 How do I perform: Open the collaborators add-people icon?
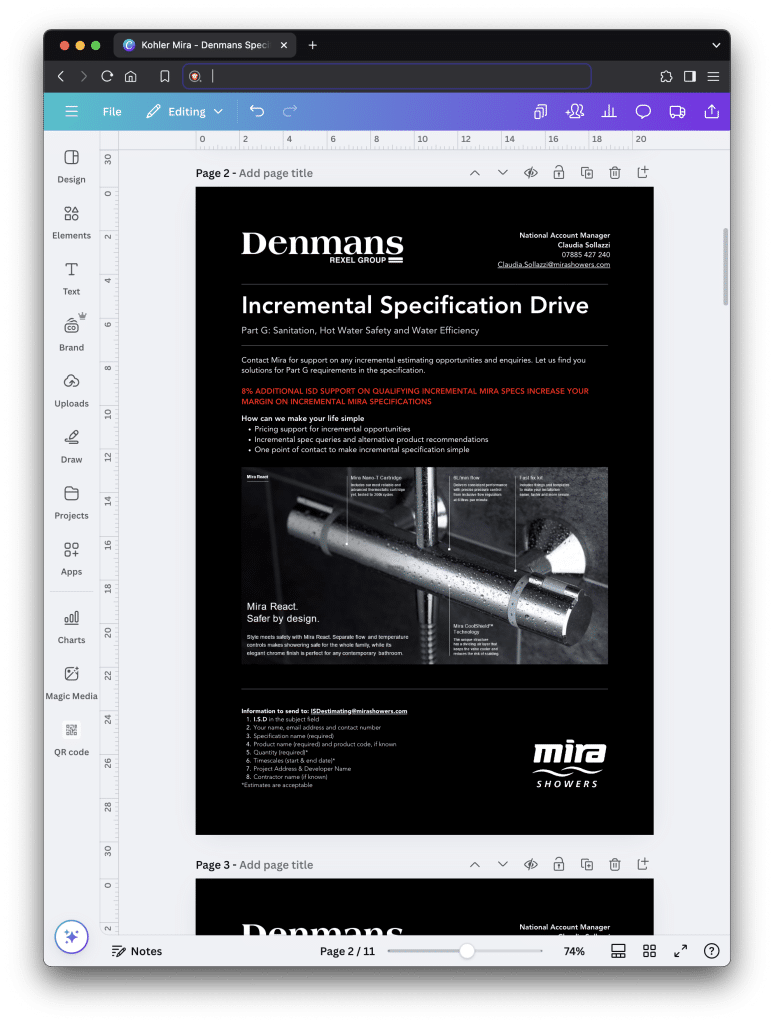(575, 112)
